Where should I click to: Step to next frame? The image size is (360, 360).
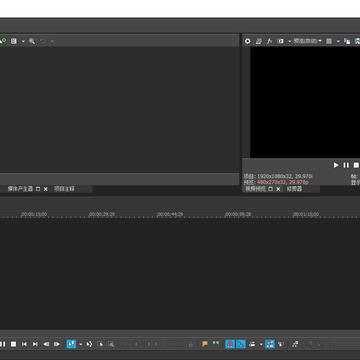click(x=57, y=344)
